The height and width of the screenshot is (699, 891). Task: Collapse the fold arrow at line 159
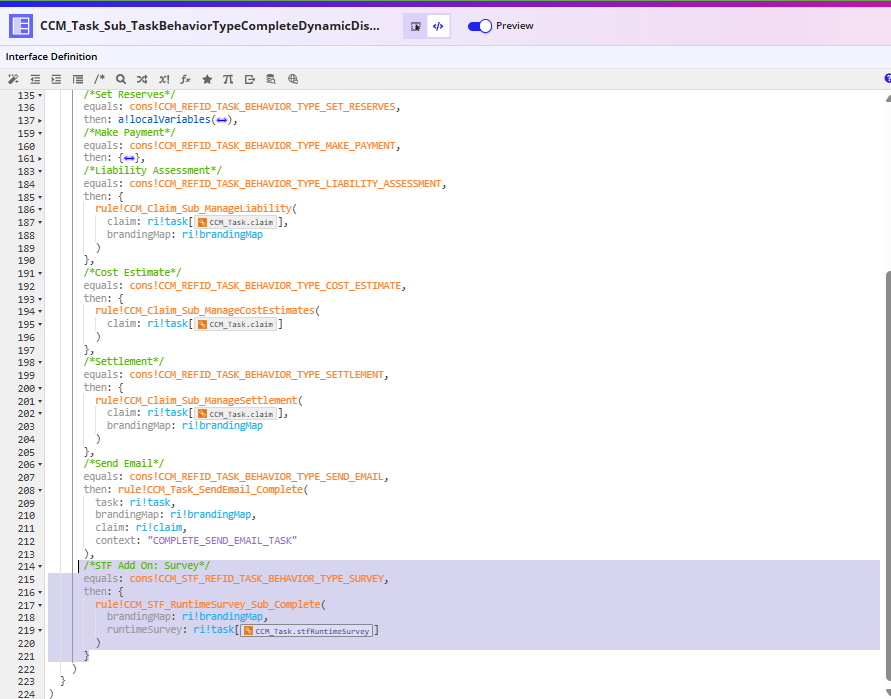point(40,134)
